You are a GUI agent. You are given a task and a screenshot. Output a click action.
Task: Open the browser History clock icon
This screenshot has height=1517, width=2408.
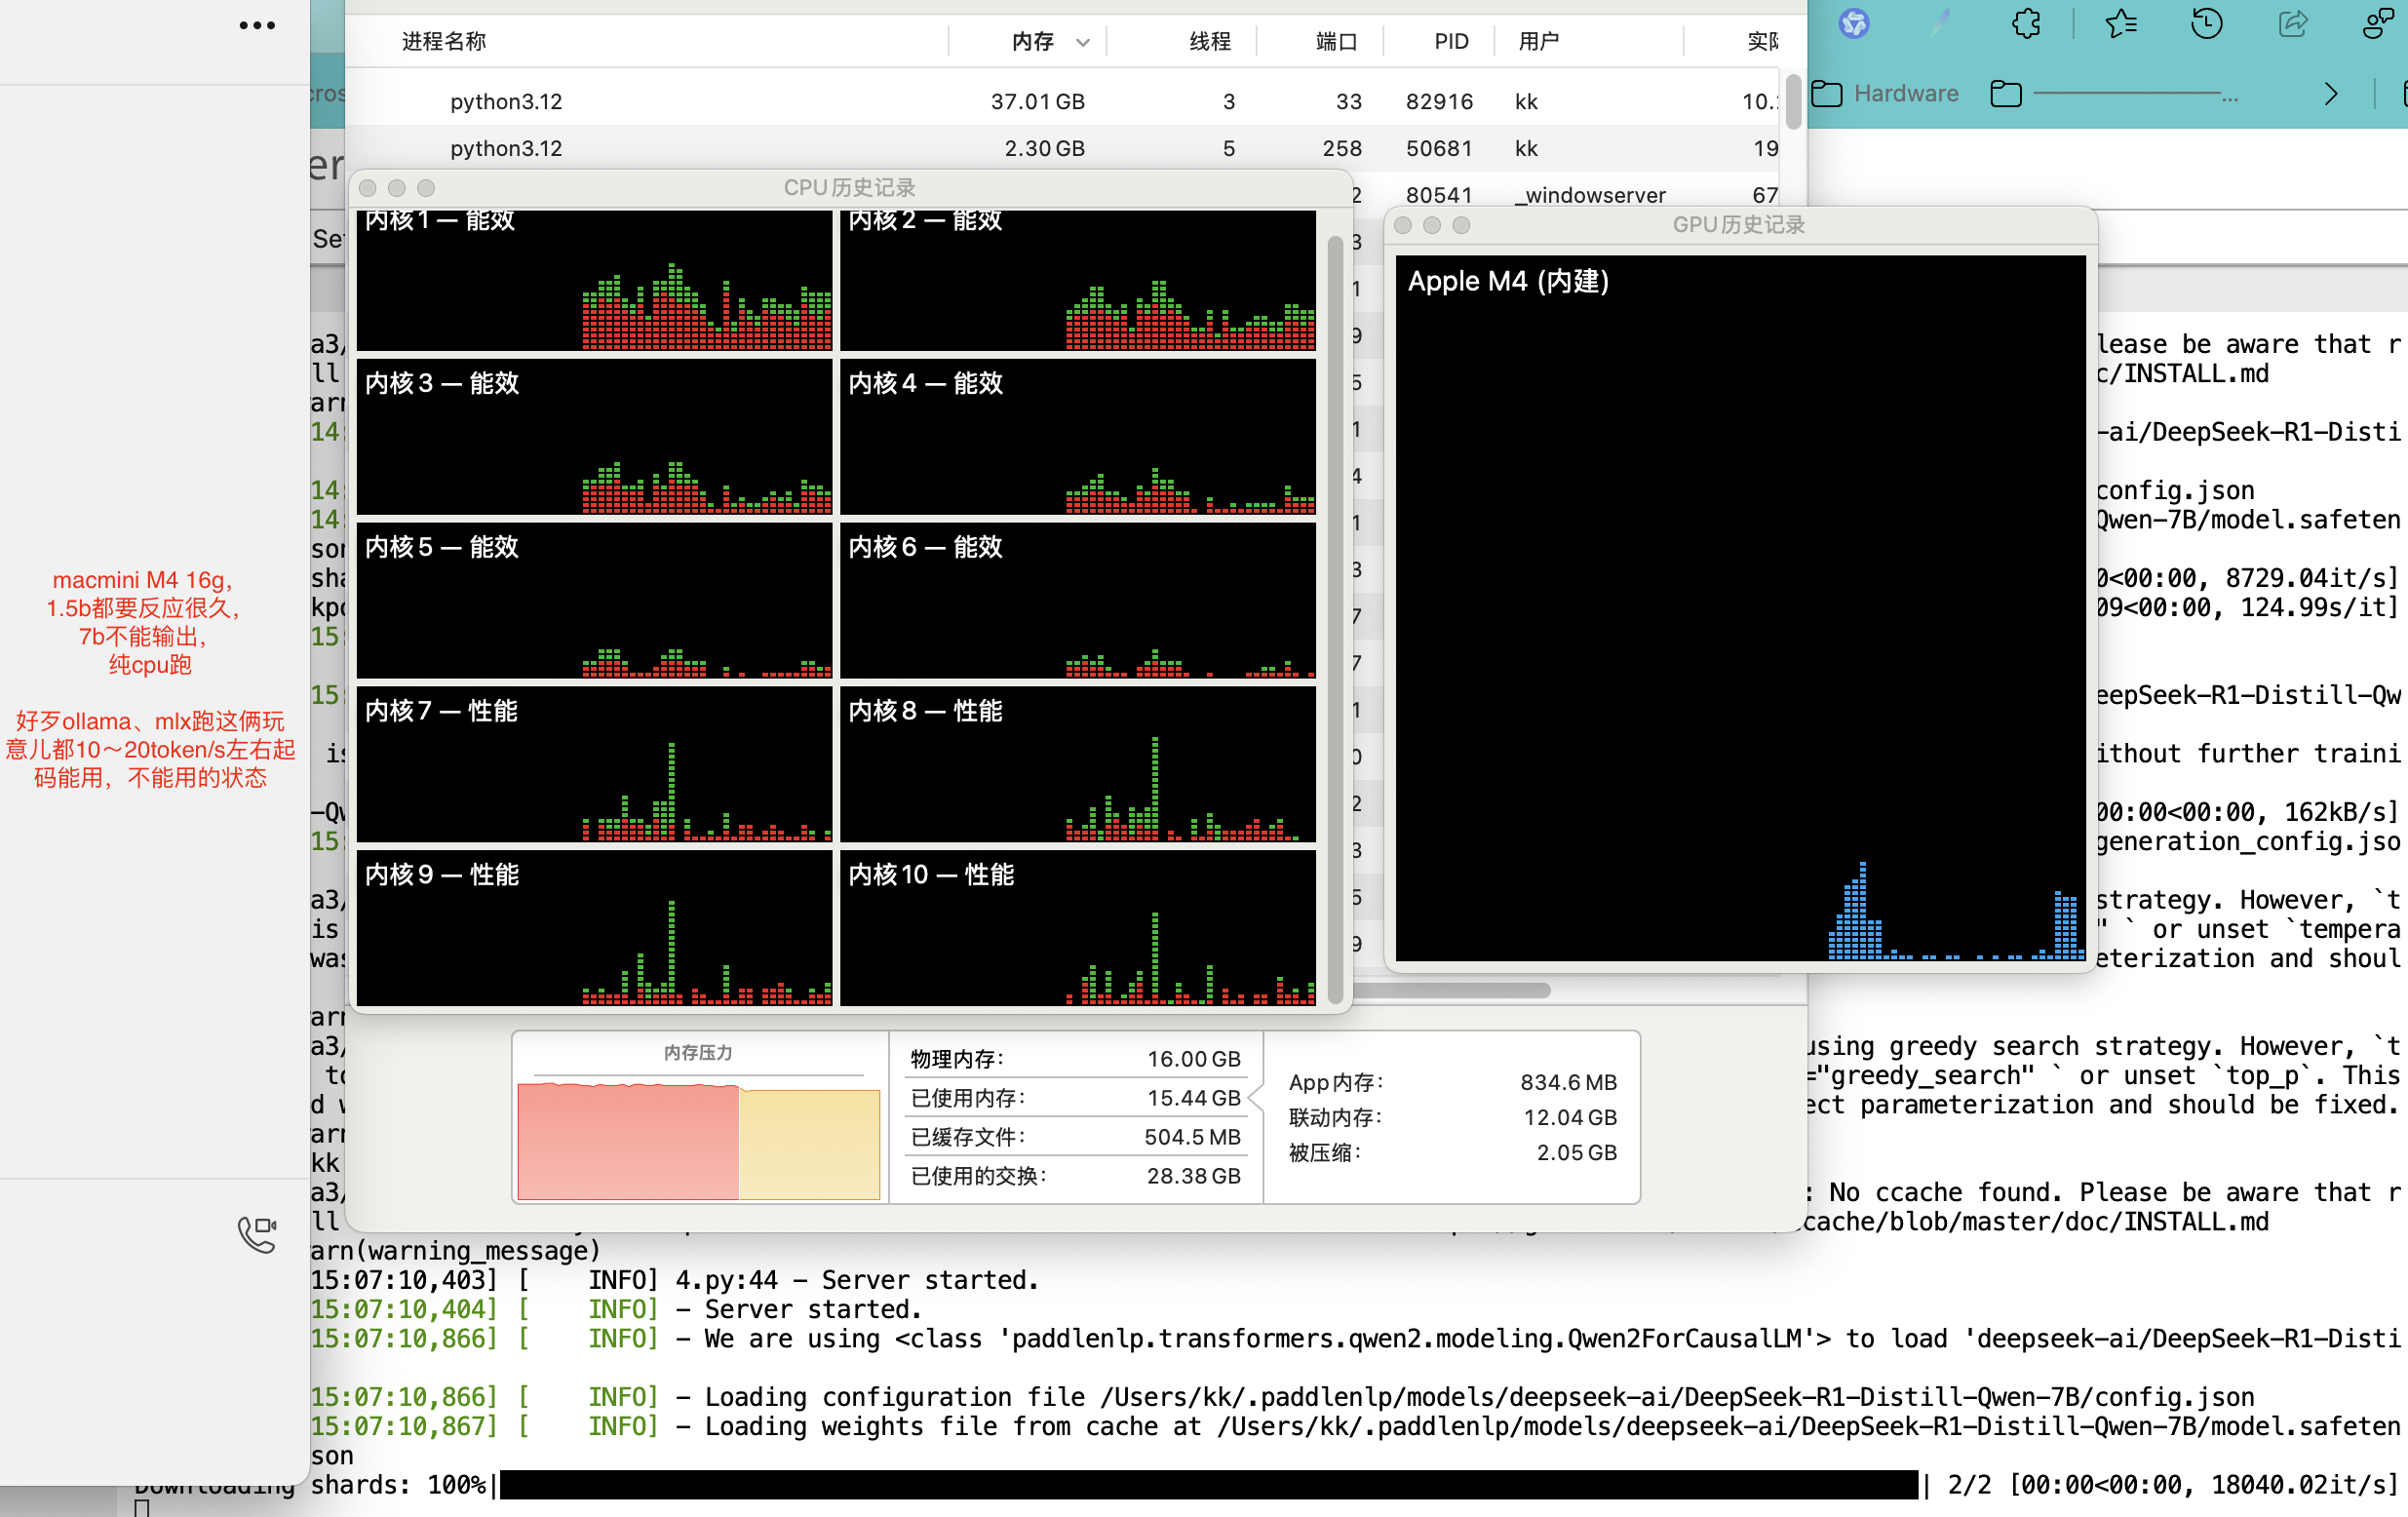(2206, 23)
